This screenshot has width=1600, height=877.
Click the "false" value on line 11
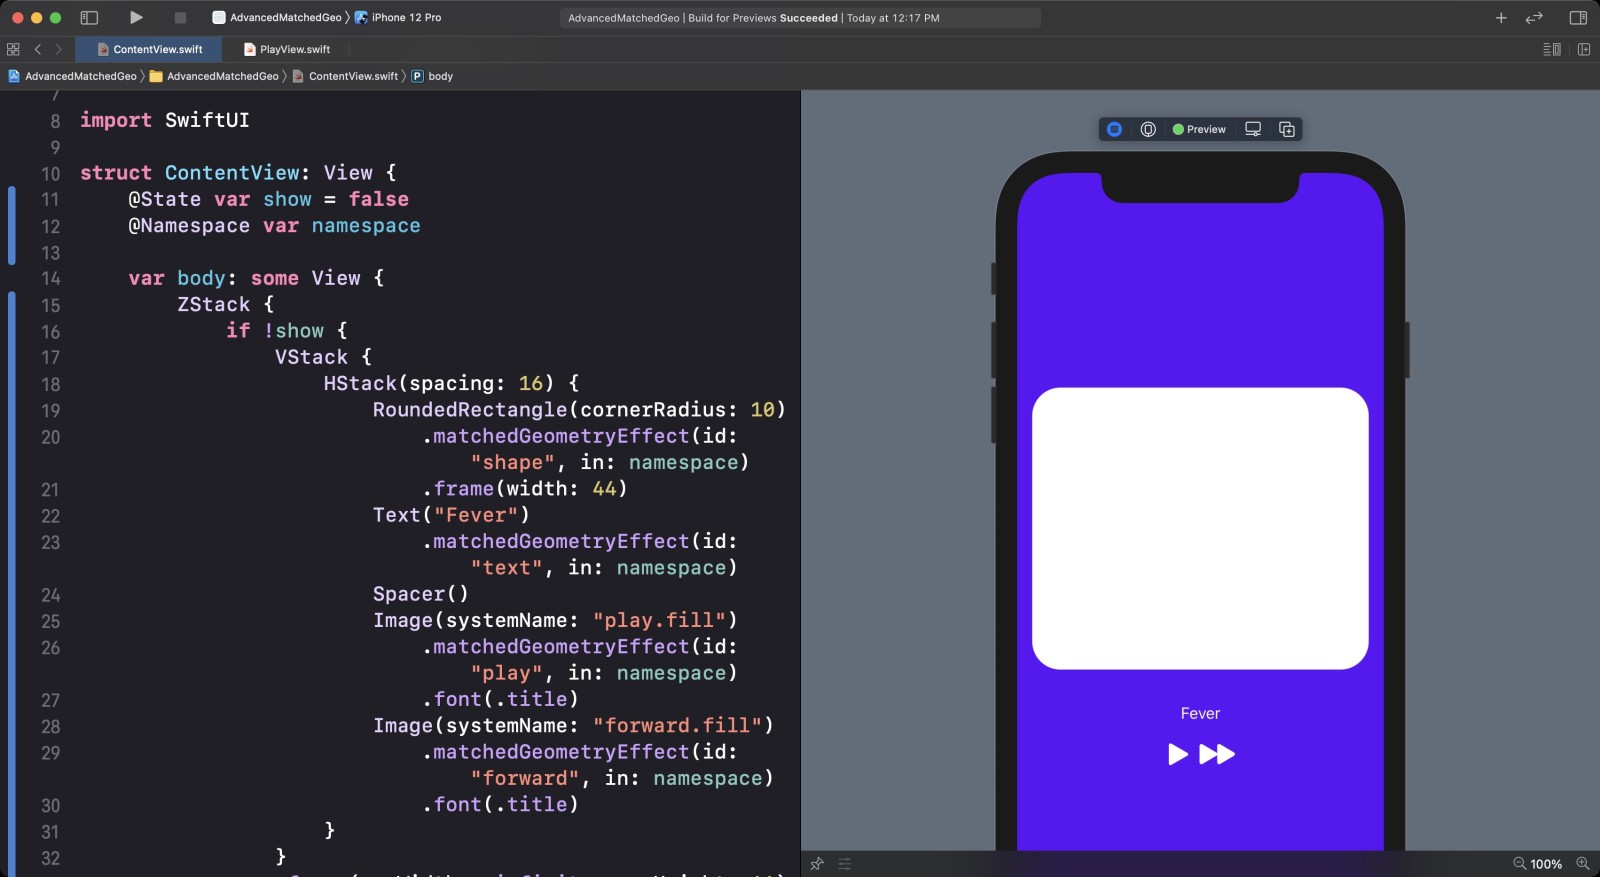tap(378, 199)
